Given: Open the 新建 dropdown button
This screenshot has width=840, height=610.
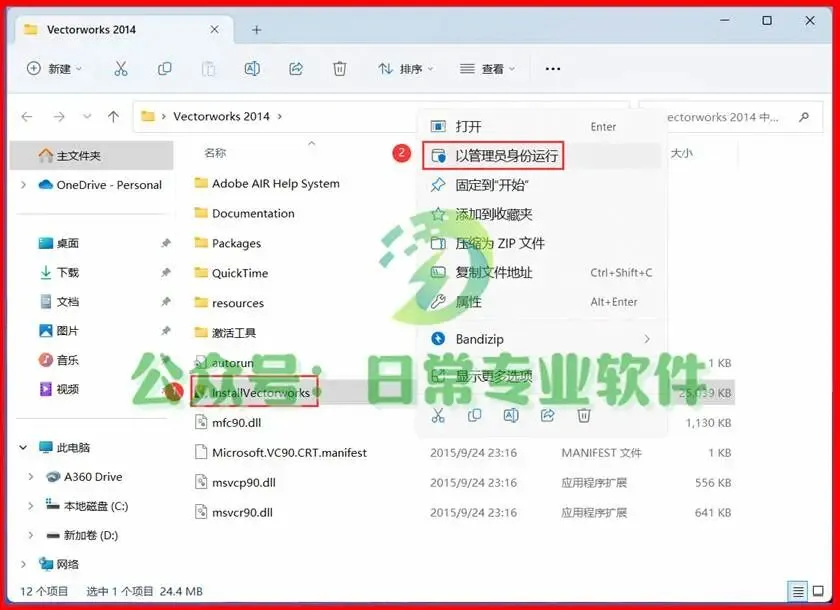Looking at the screenshot, I should pyautogui.click(x=55, y=69).
